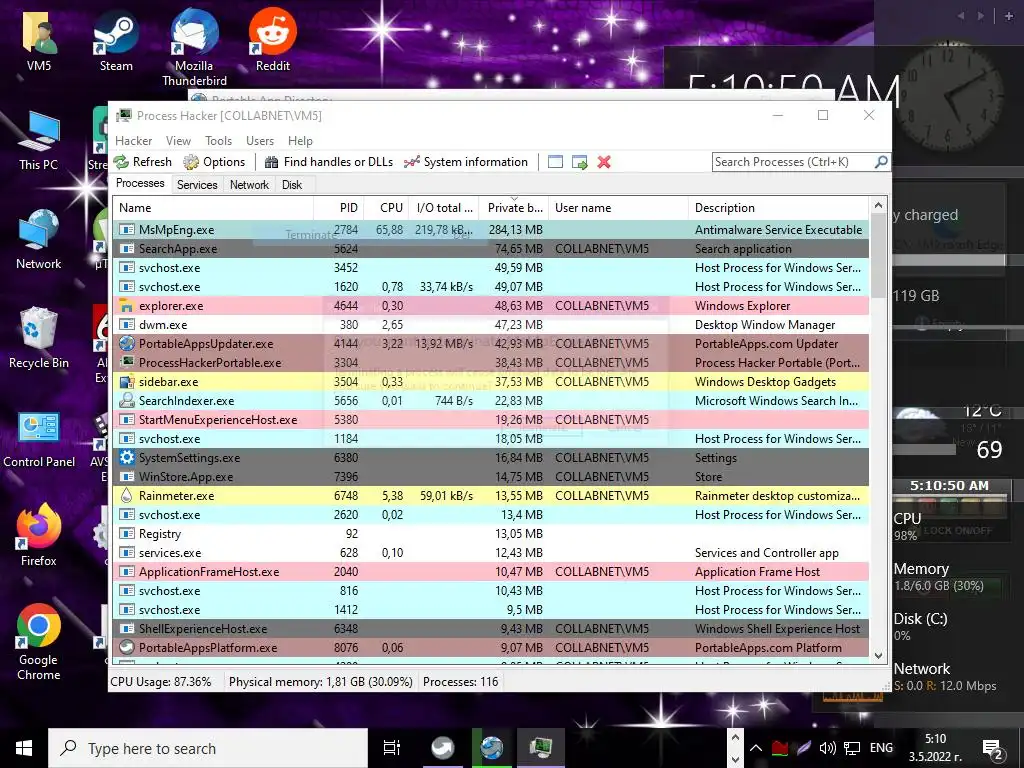Open Options in the toolbar
The height and width of the screenshot is (768, 1024).
pos(214,162)
